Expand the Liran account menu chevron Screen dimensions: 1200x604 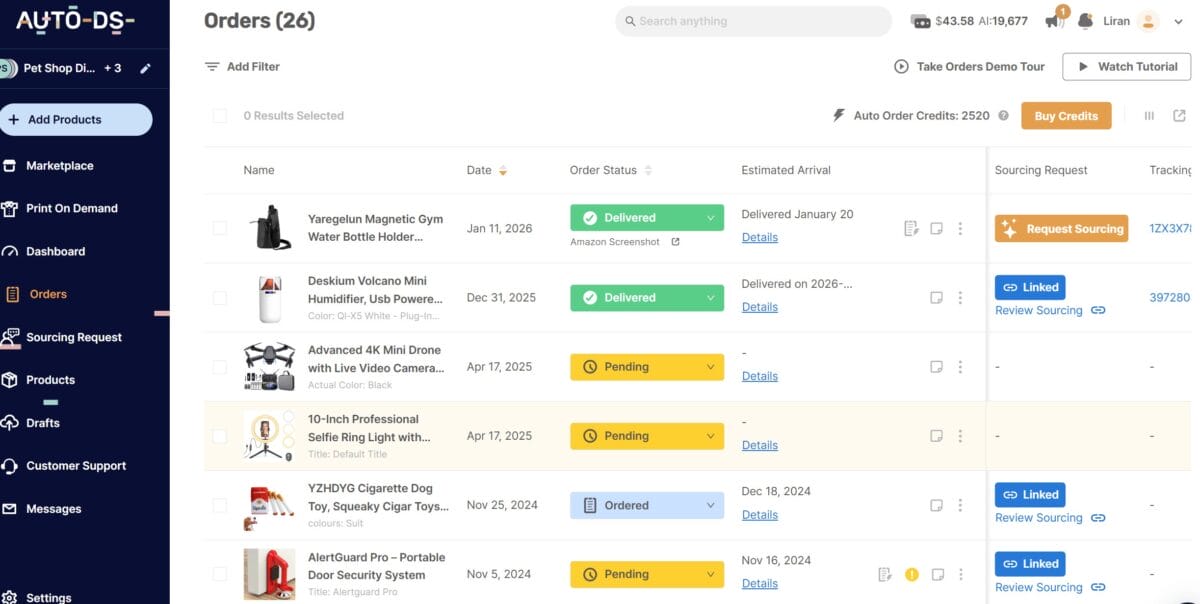click(x=1178, y=20)
